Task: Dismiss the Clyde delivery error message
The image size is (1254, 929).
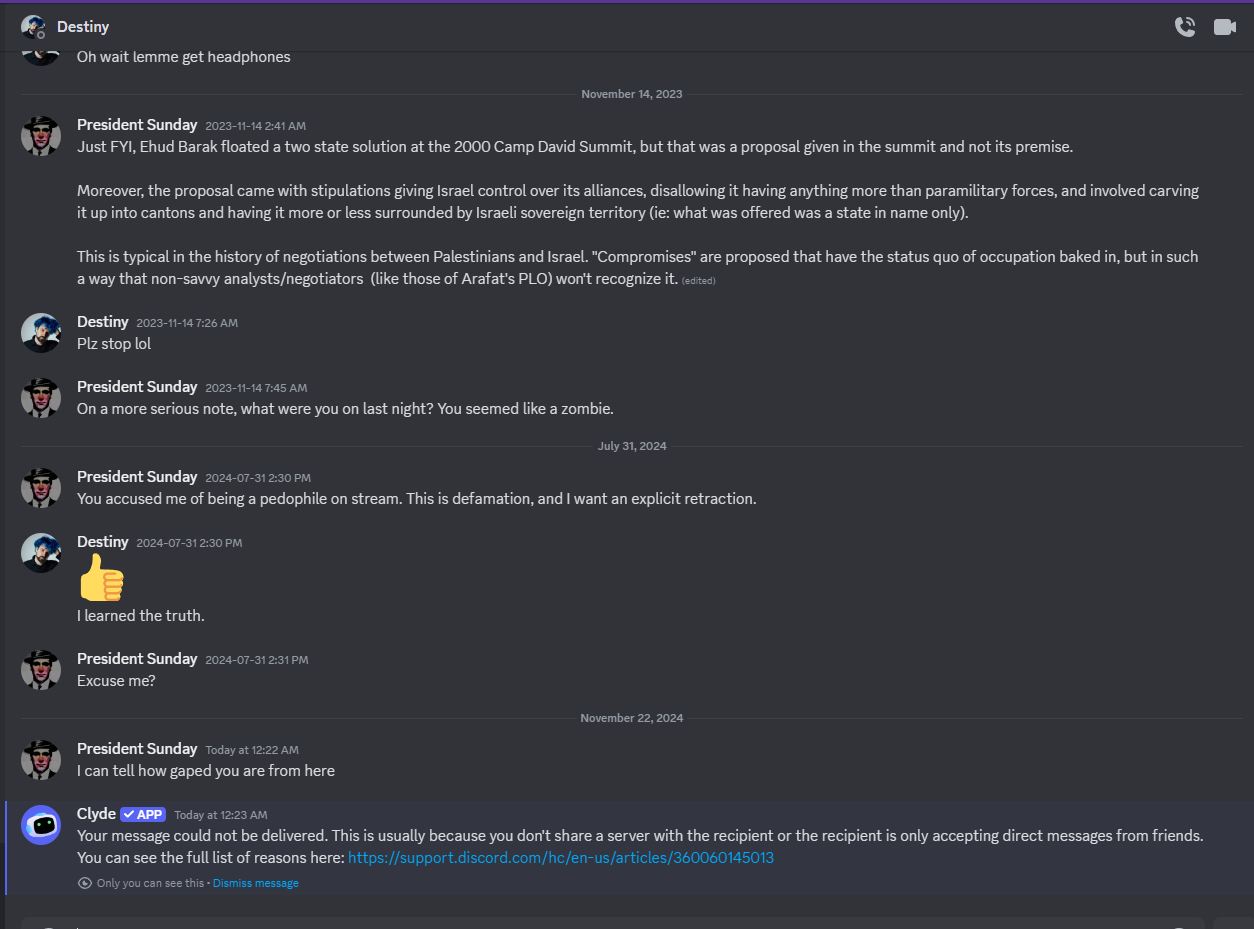Action: click(255, 883)
